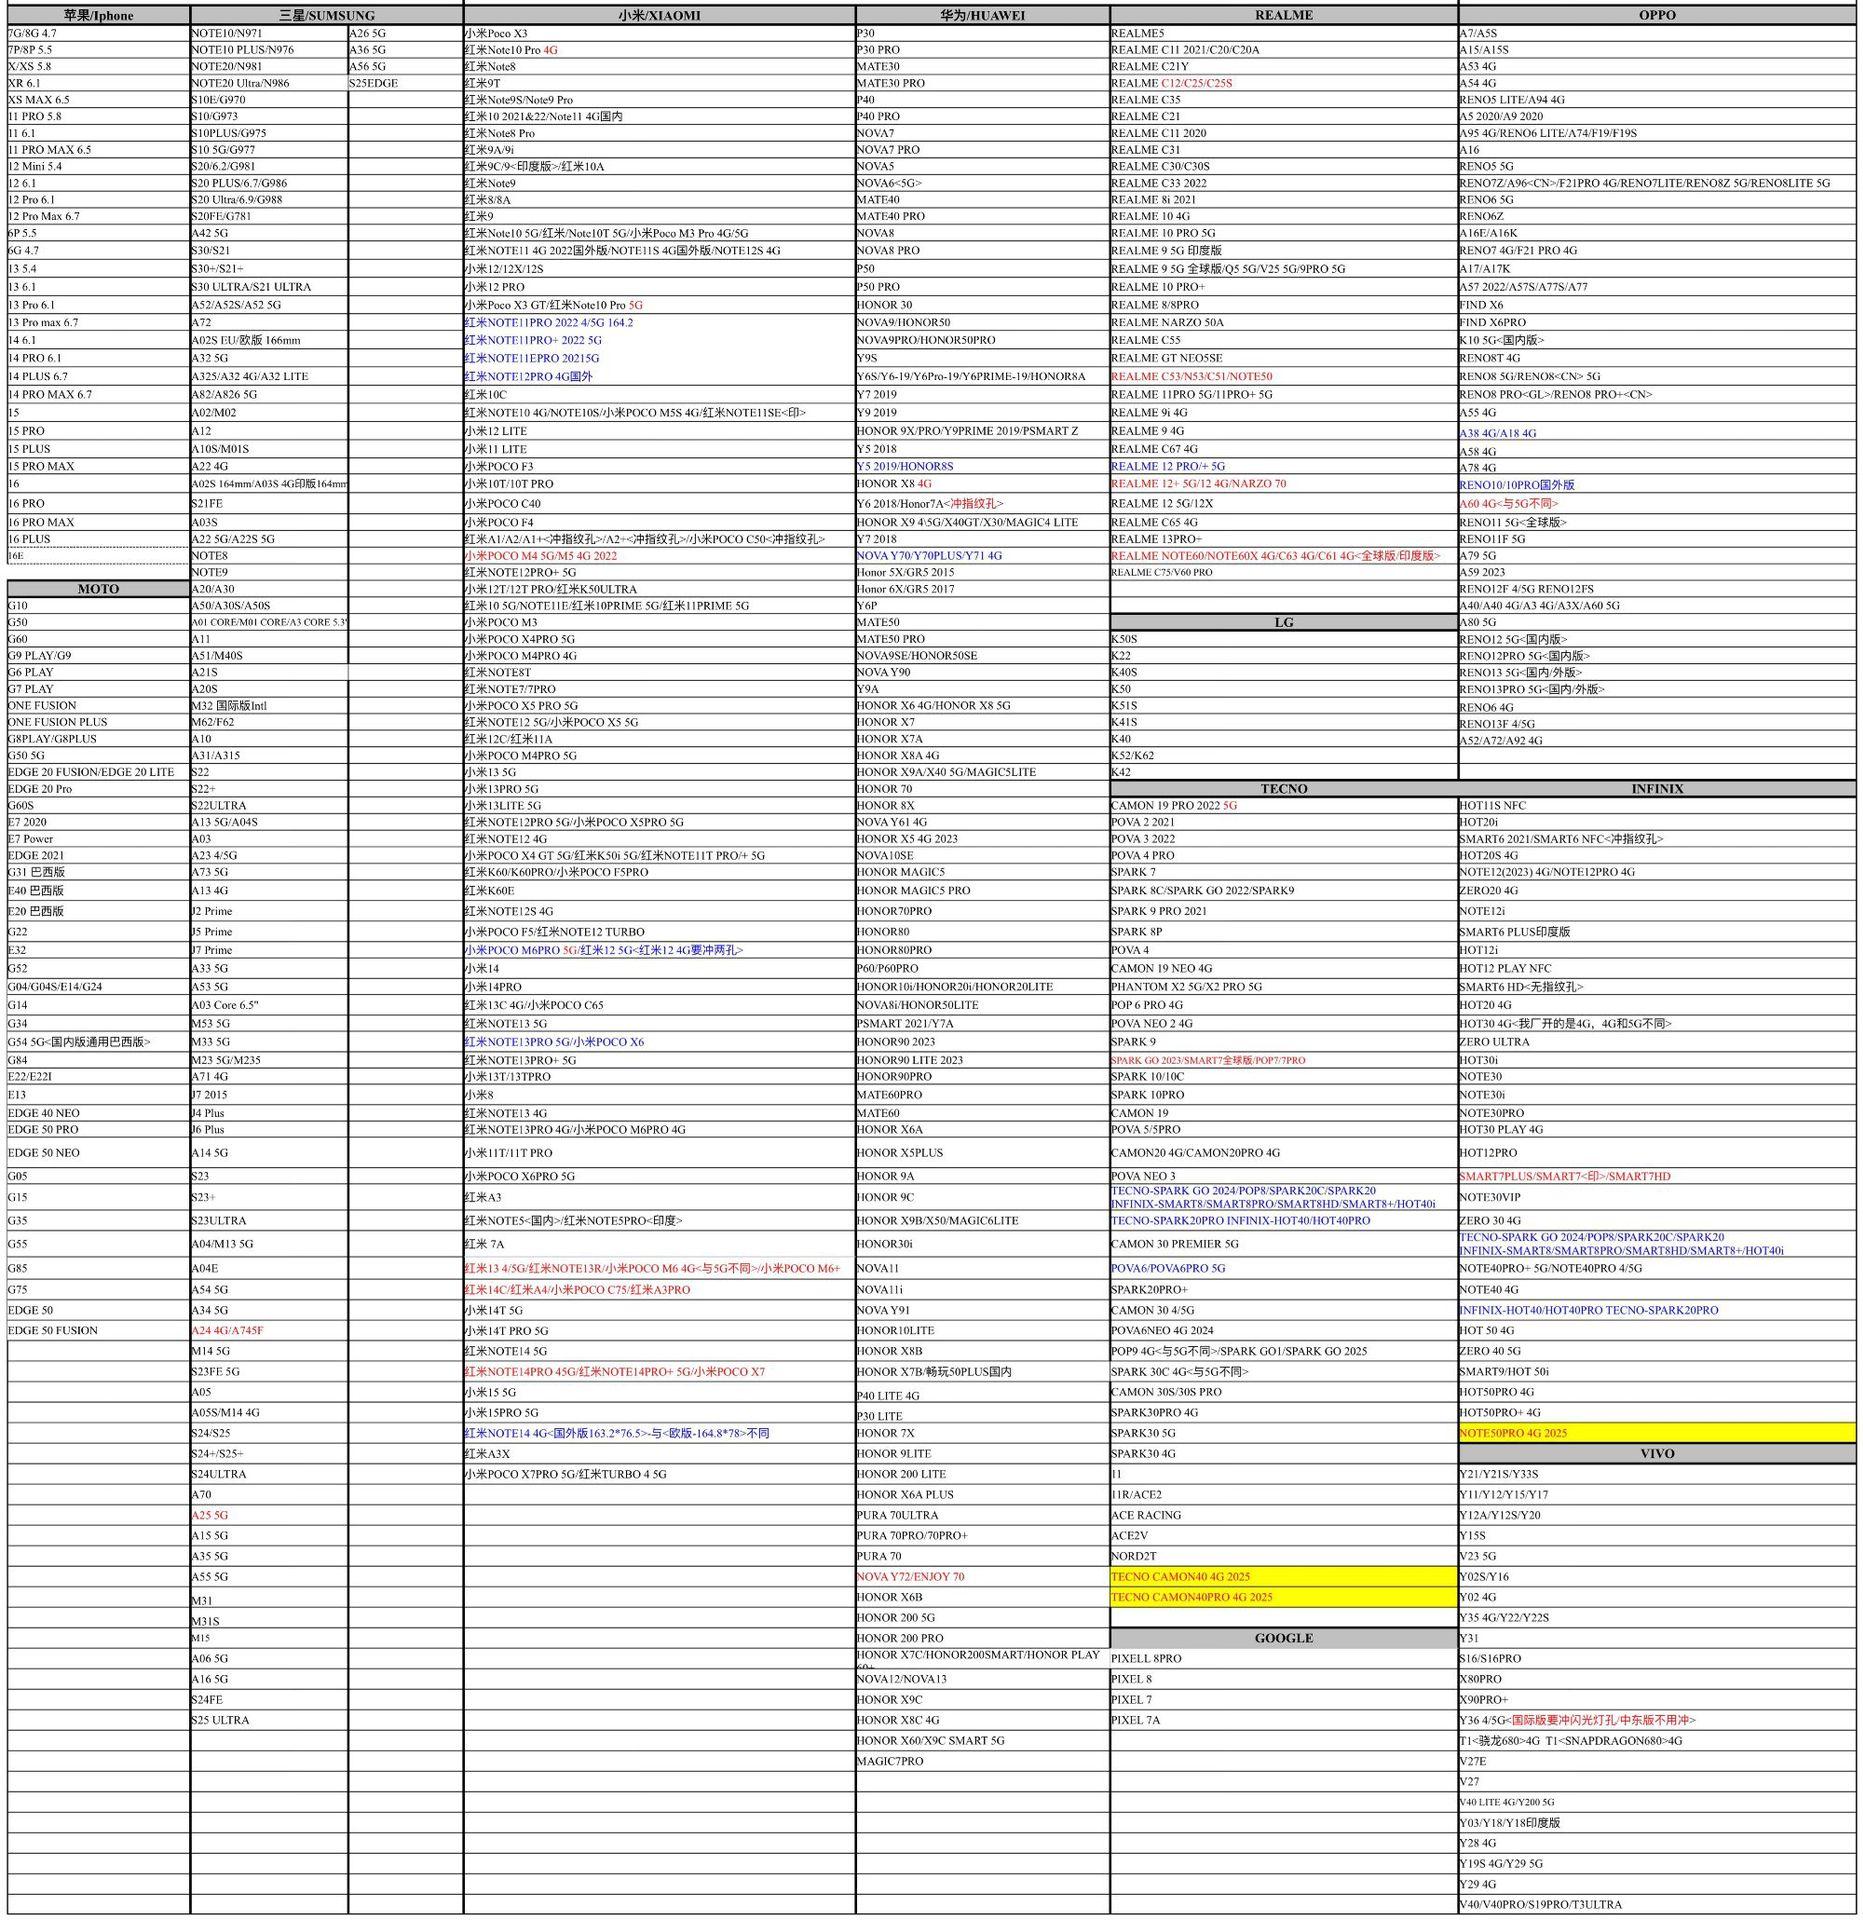
Task: Click the 'MAGIC7PRO' cell
Action: pos(982,1761)
